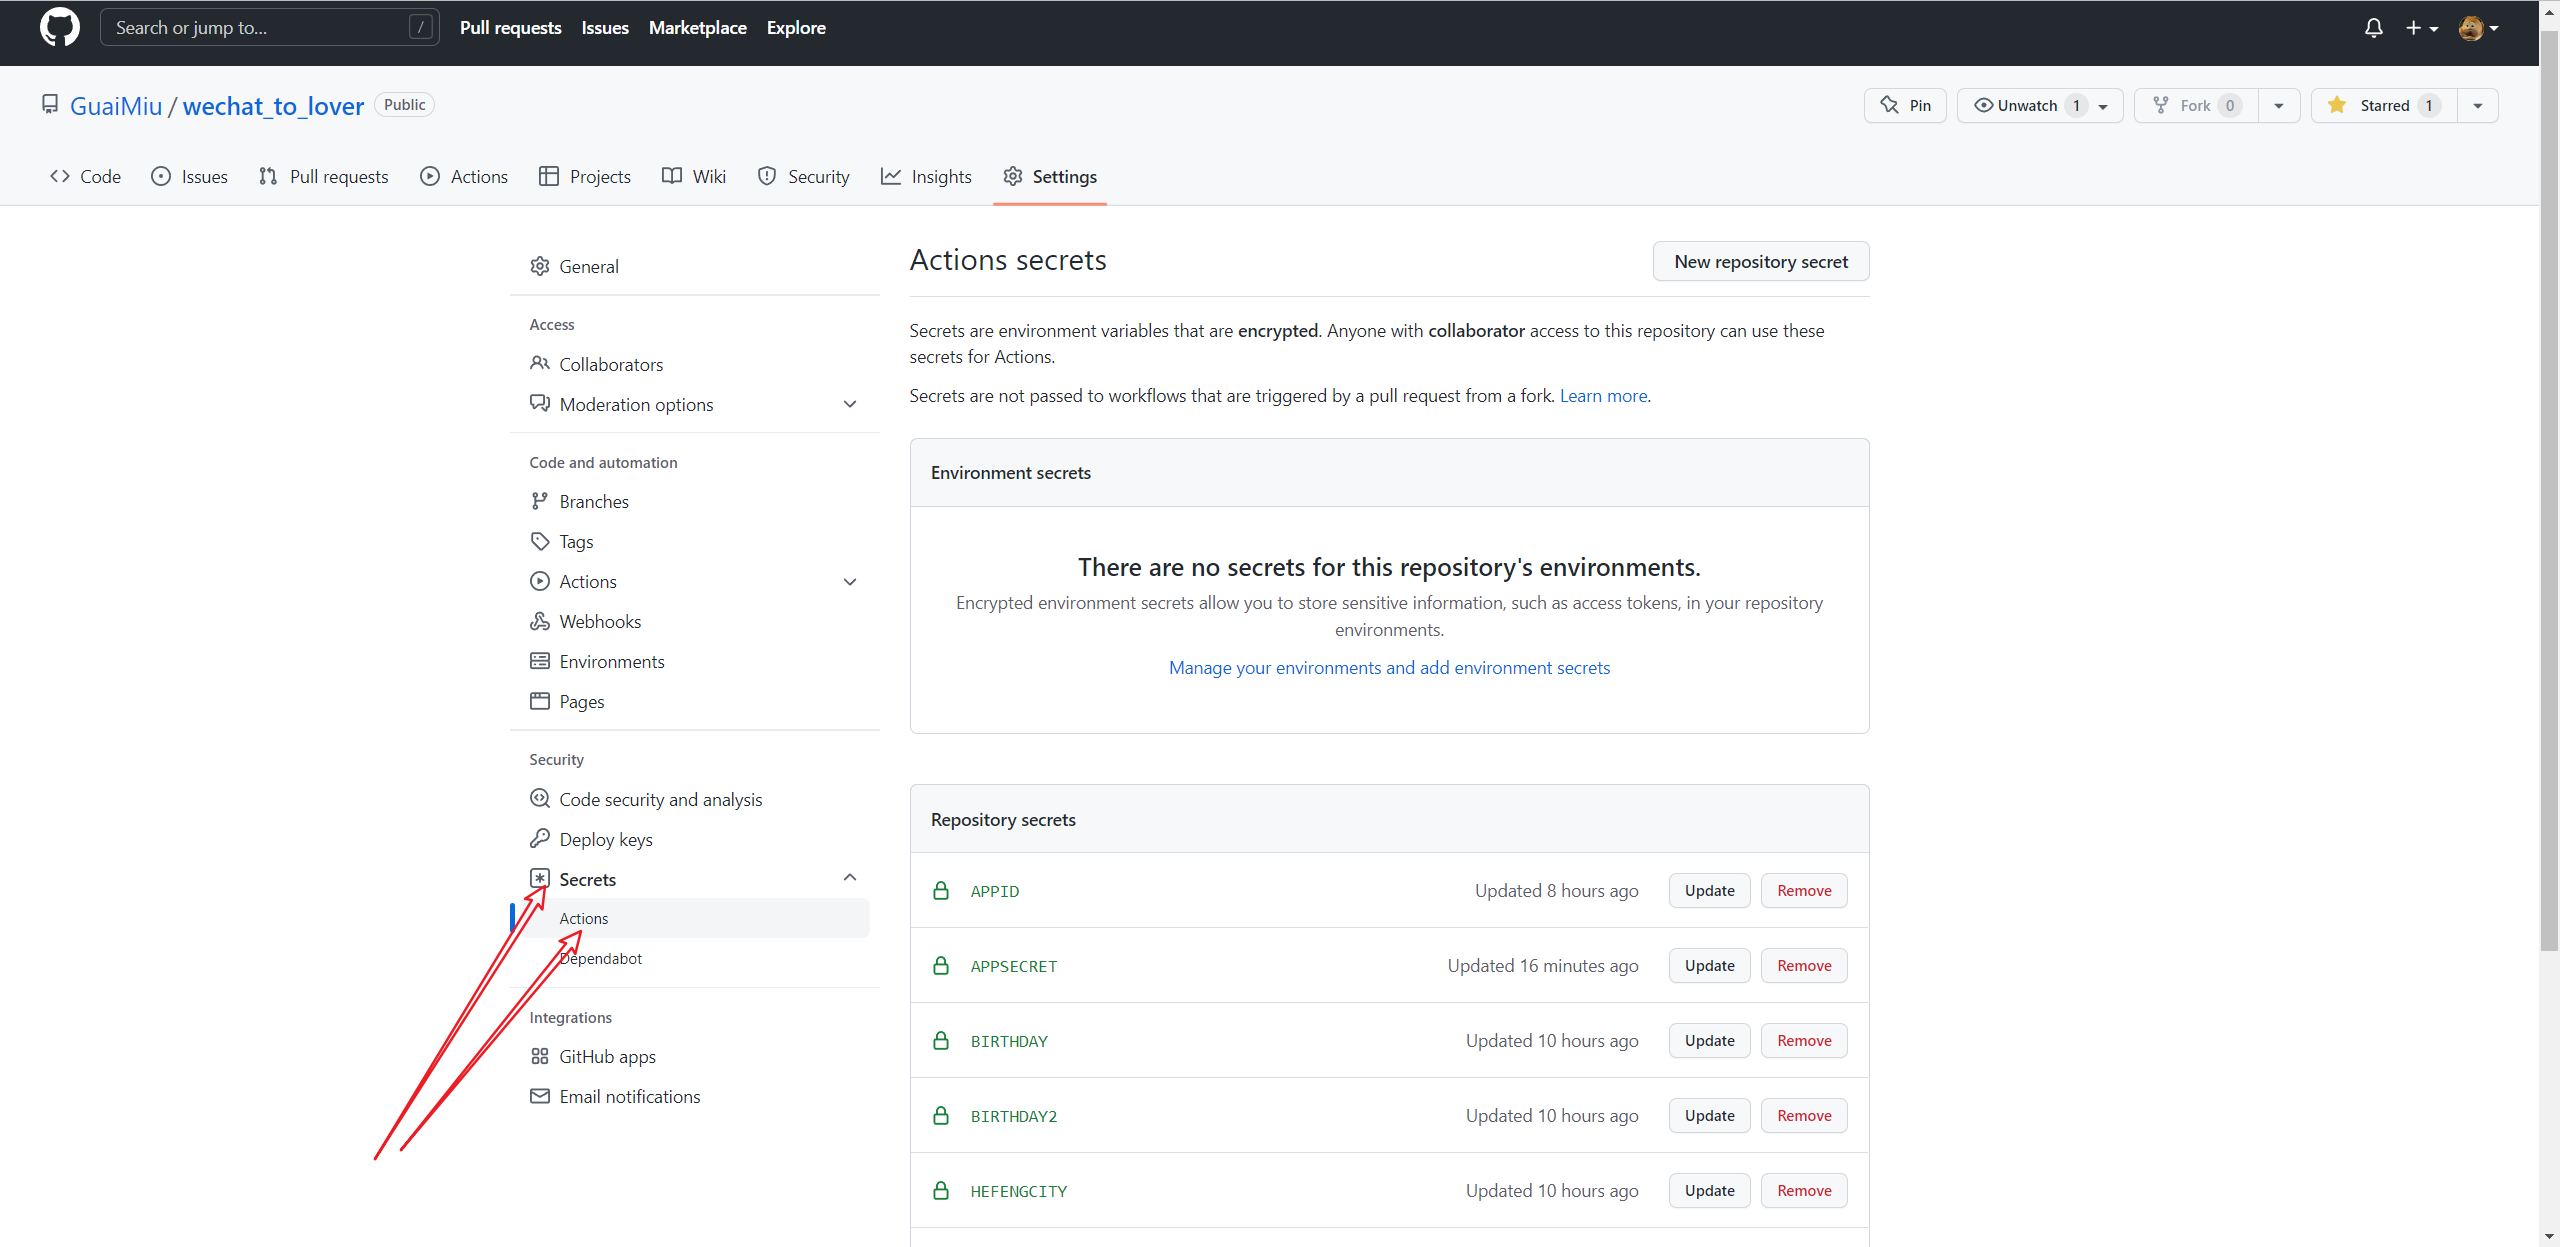Open the Projects tab

click(585, 176)
